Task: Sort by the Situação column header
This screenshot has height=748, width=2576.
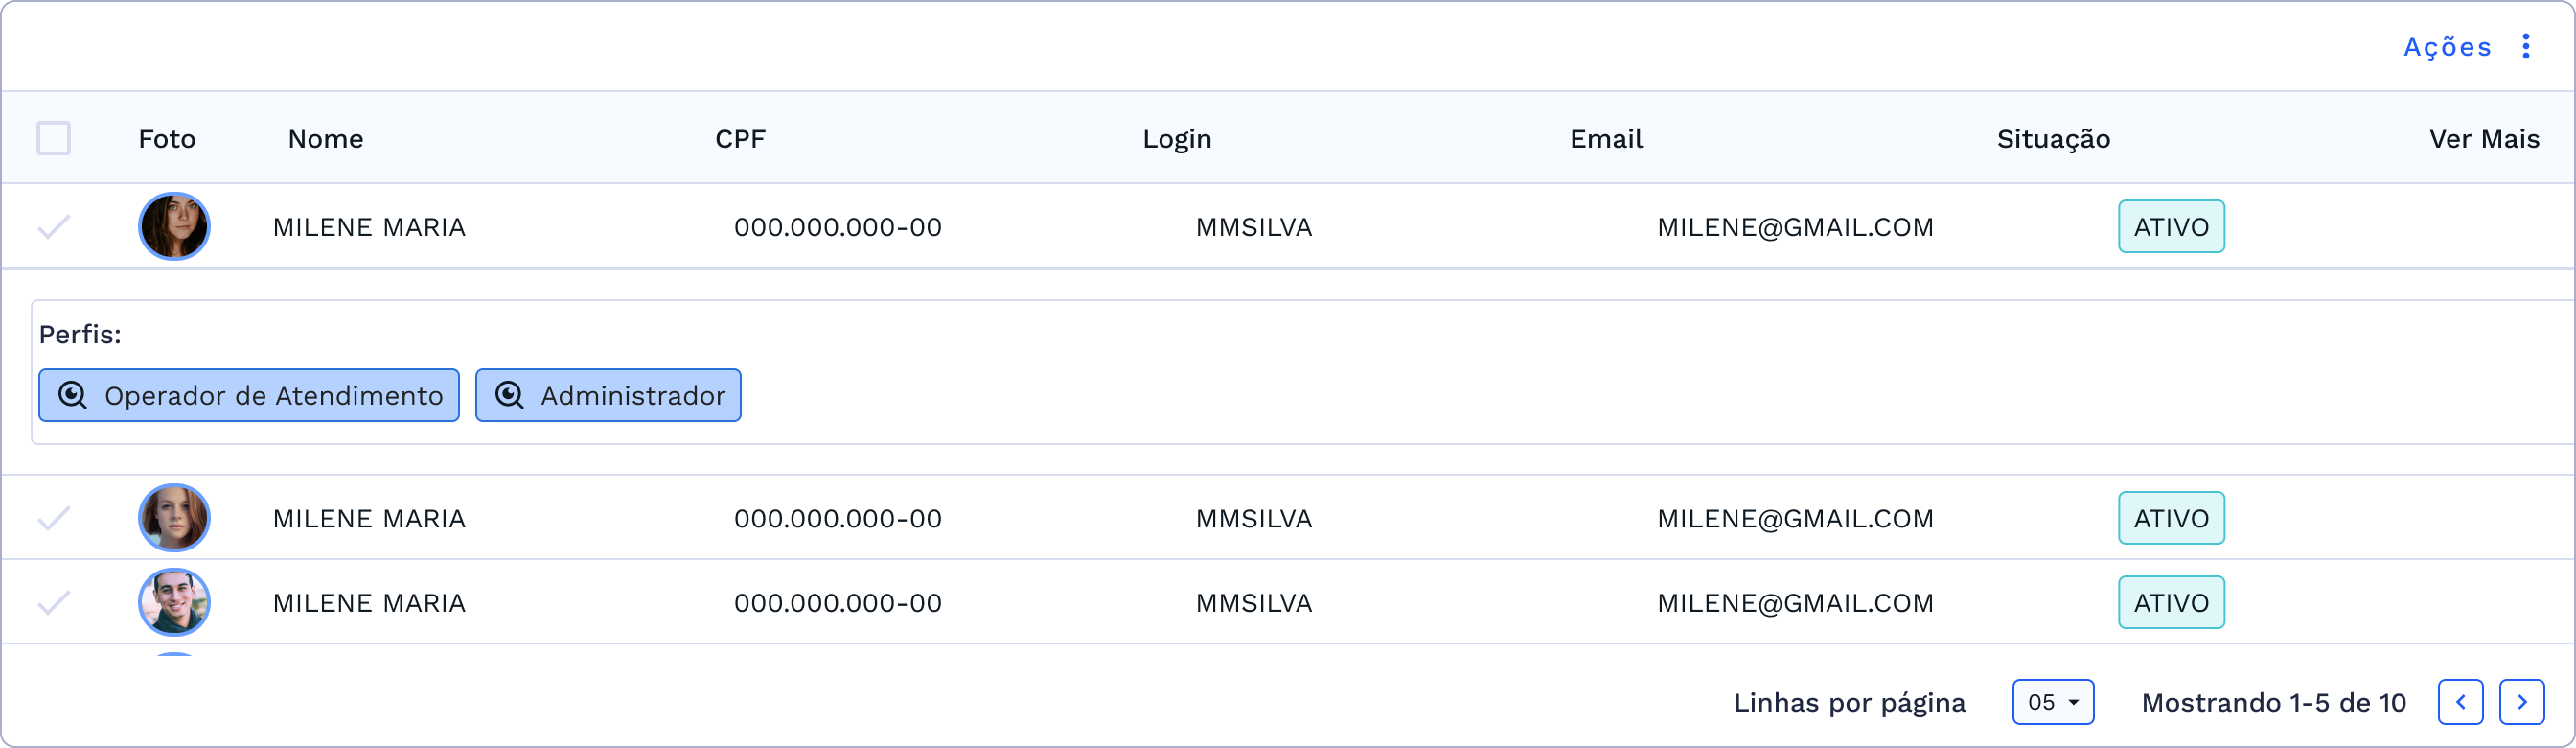Action: tap(2053, 139)
